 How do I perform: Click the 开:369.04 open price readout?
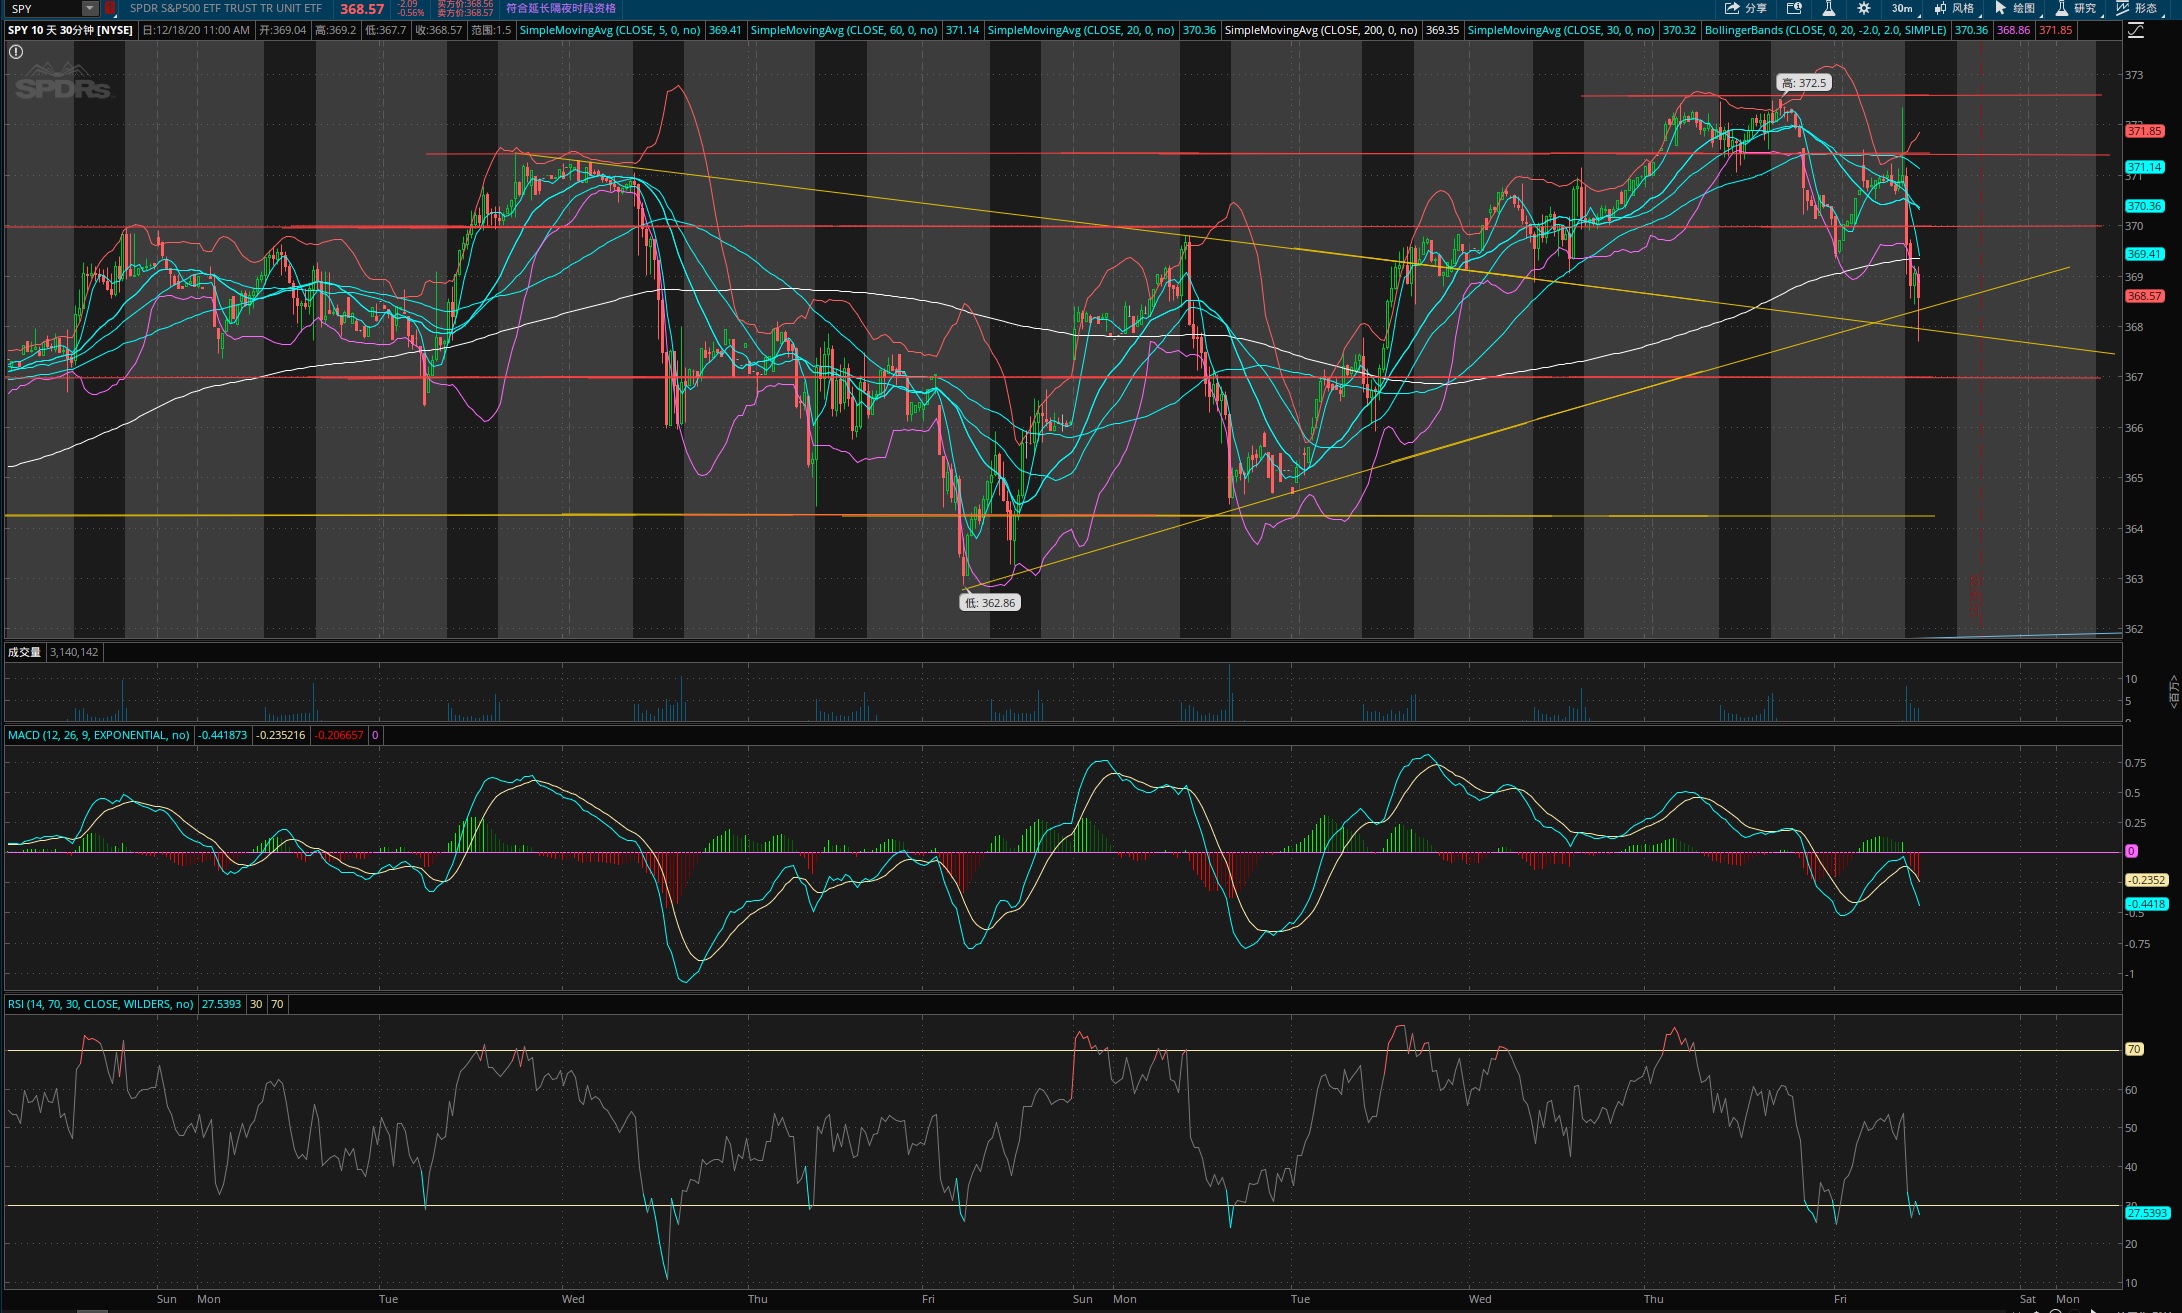(282, 30)
